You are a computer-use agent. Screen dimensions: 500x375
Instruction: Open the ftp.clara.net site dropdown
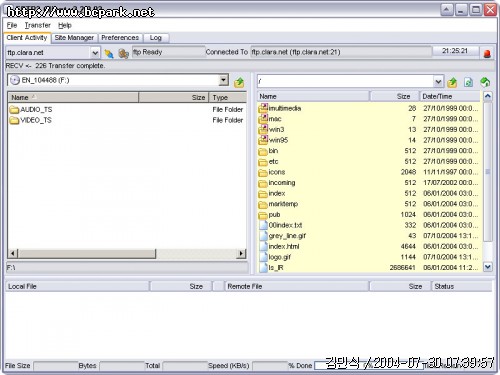95,53
